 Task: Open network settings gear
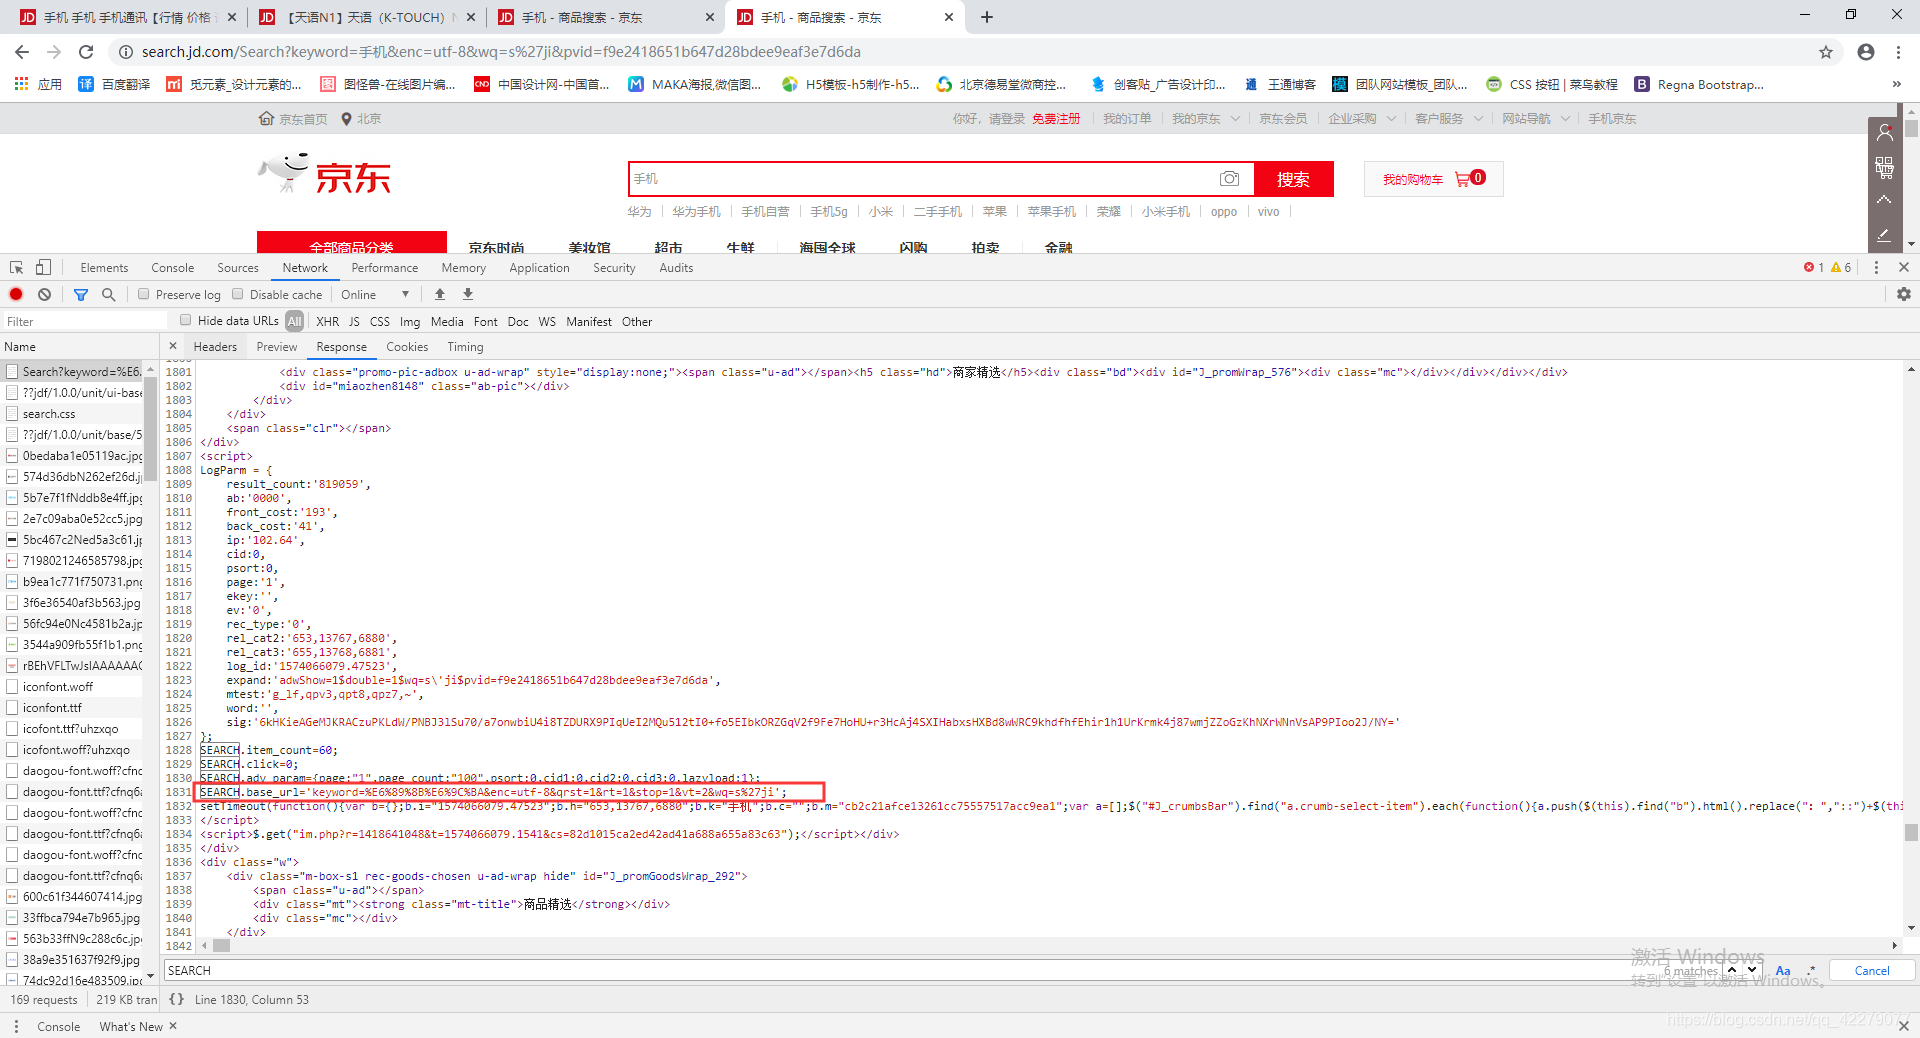[x=1904, y=294]
